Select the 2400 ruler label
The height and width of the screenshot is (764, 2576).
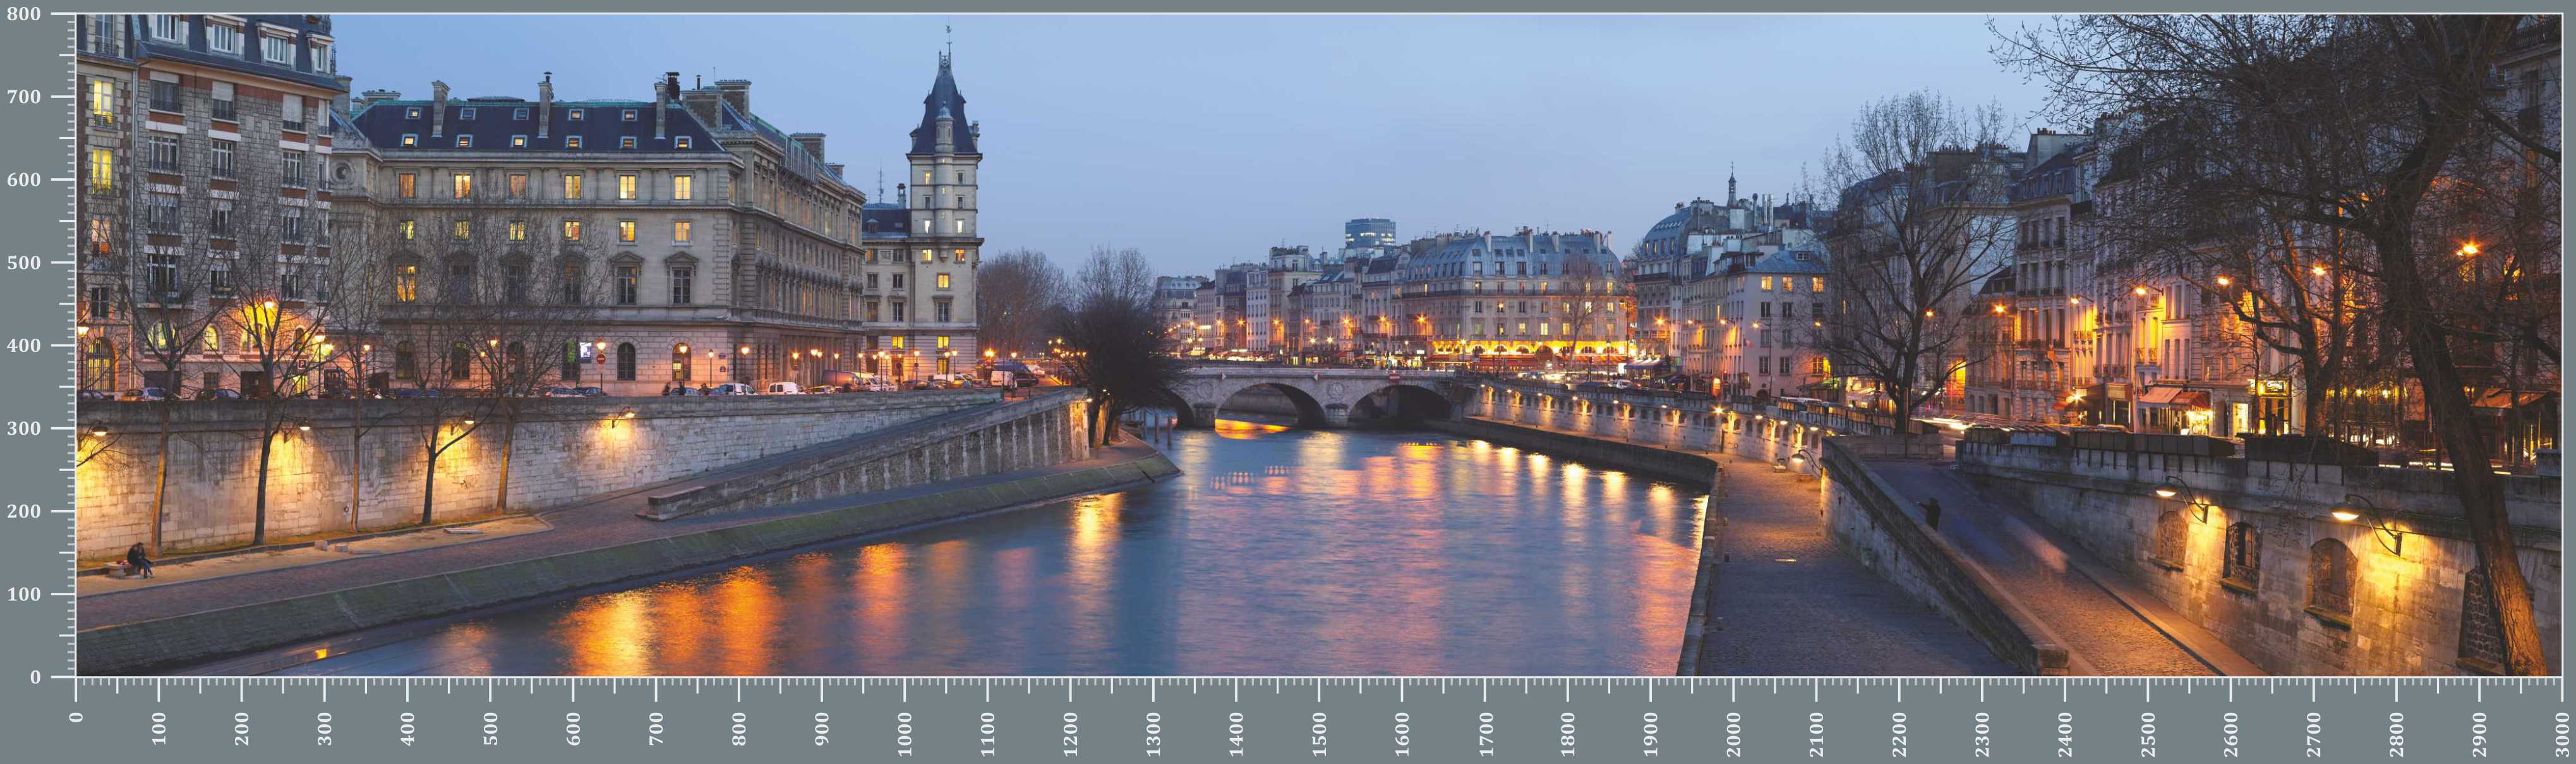2065,734
